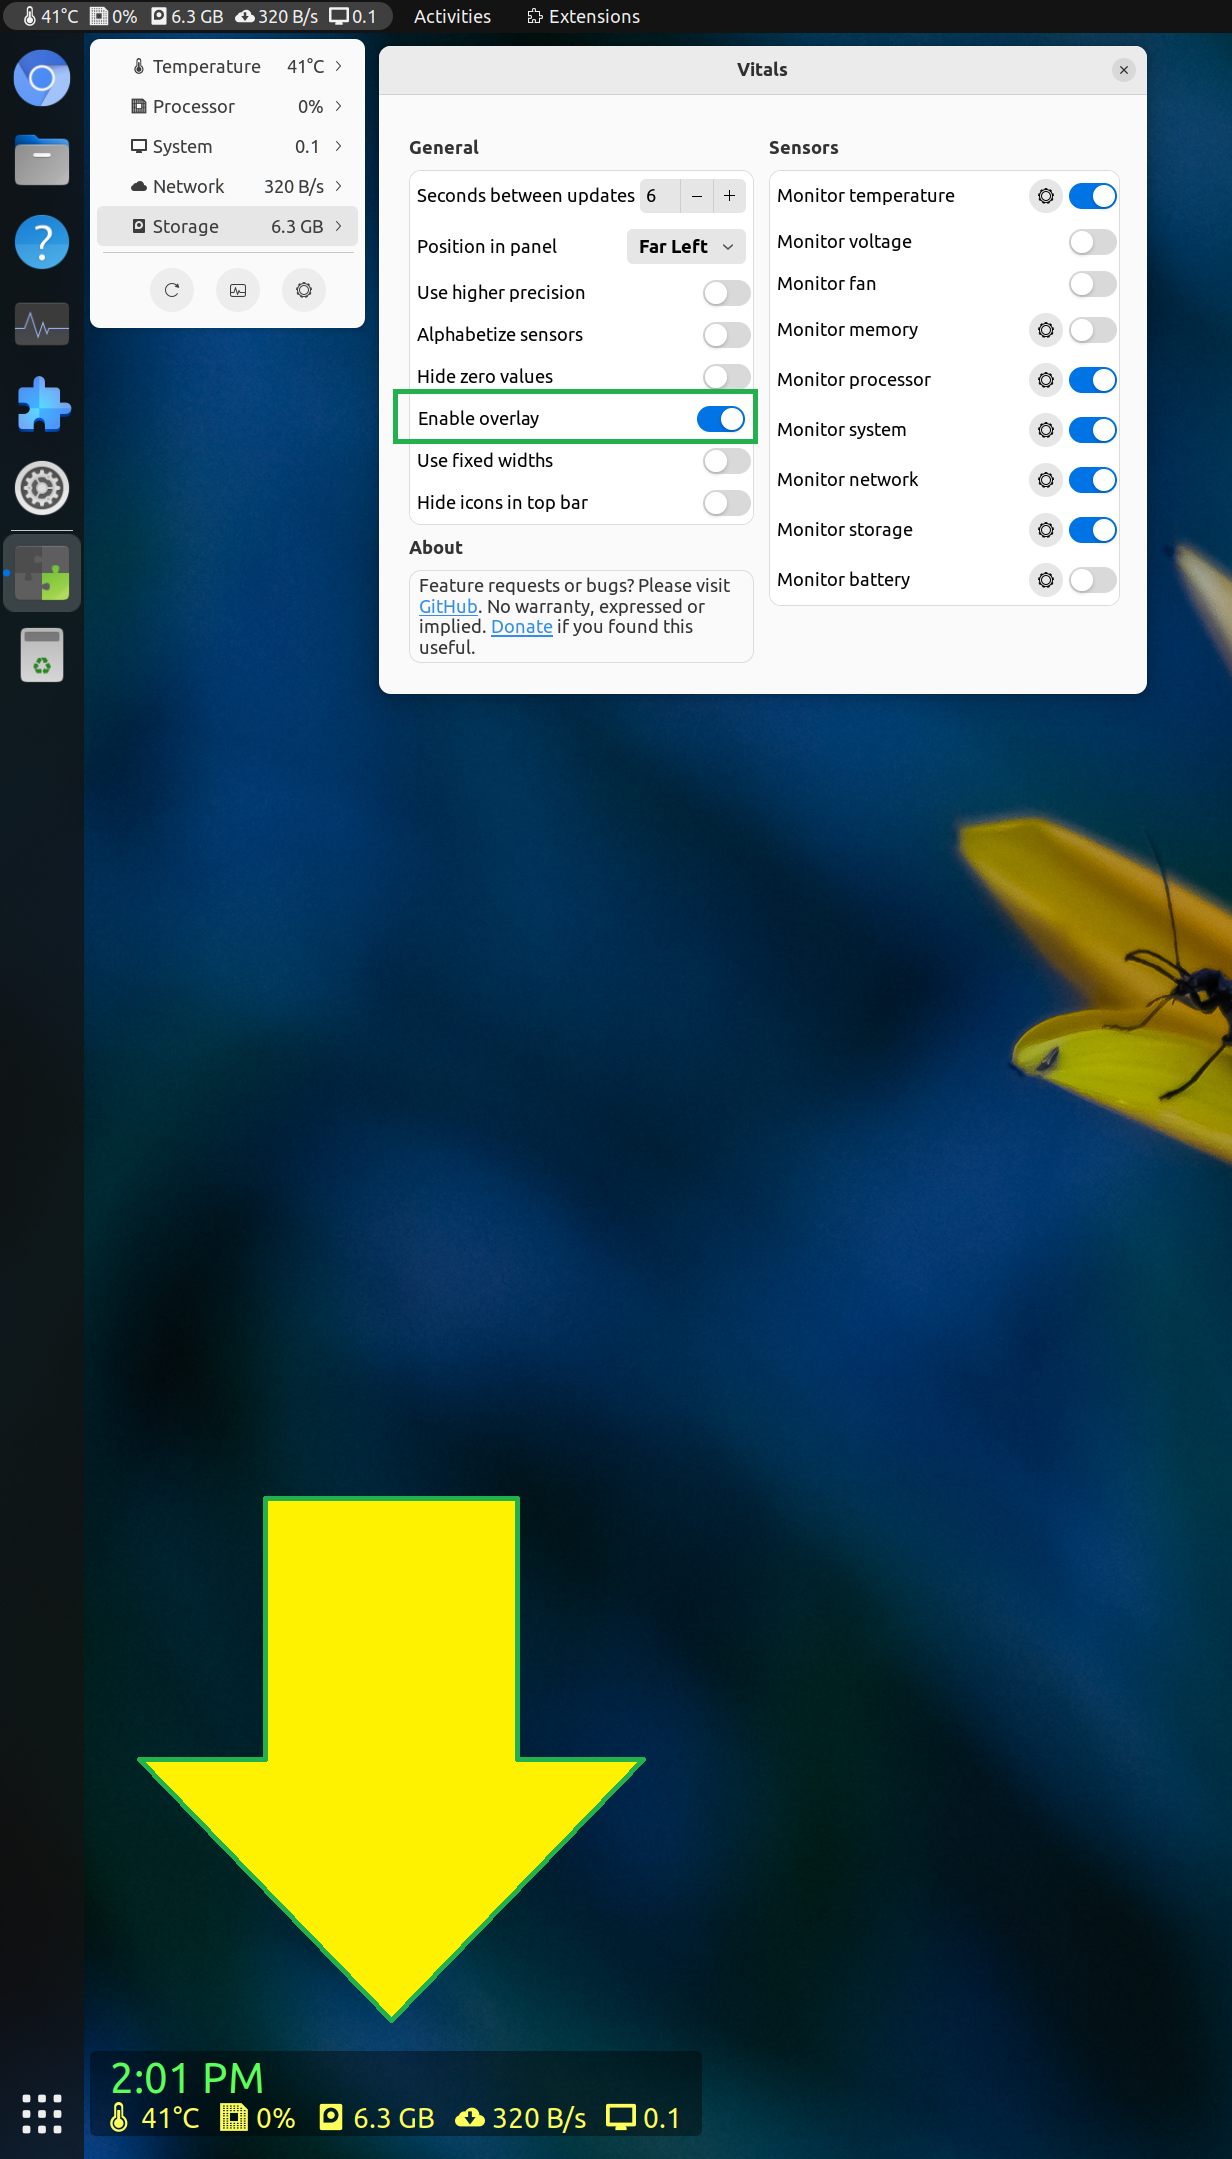Viewport: 1232px width, 2159px height.
Task: Open Settings from the dock
Action: click(x=42, y=488)
